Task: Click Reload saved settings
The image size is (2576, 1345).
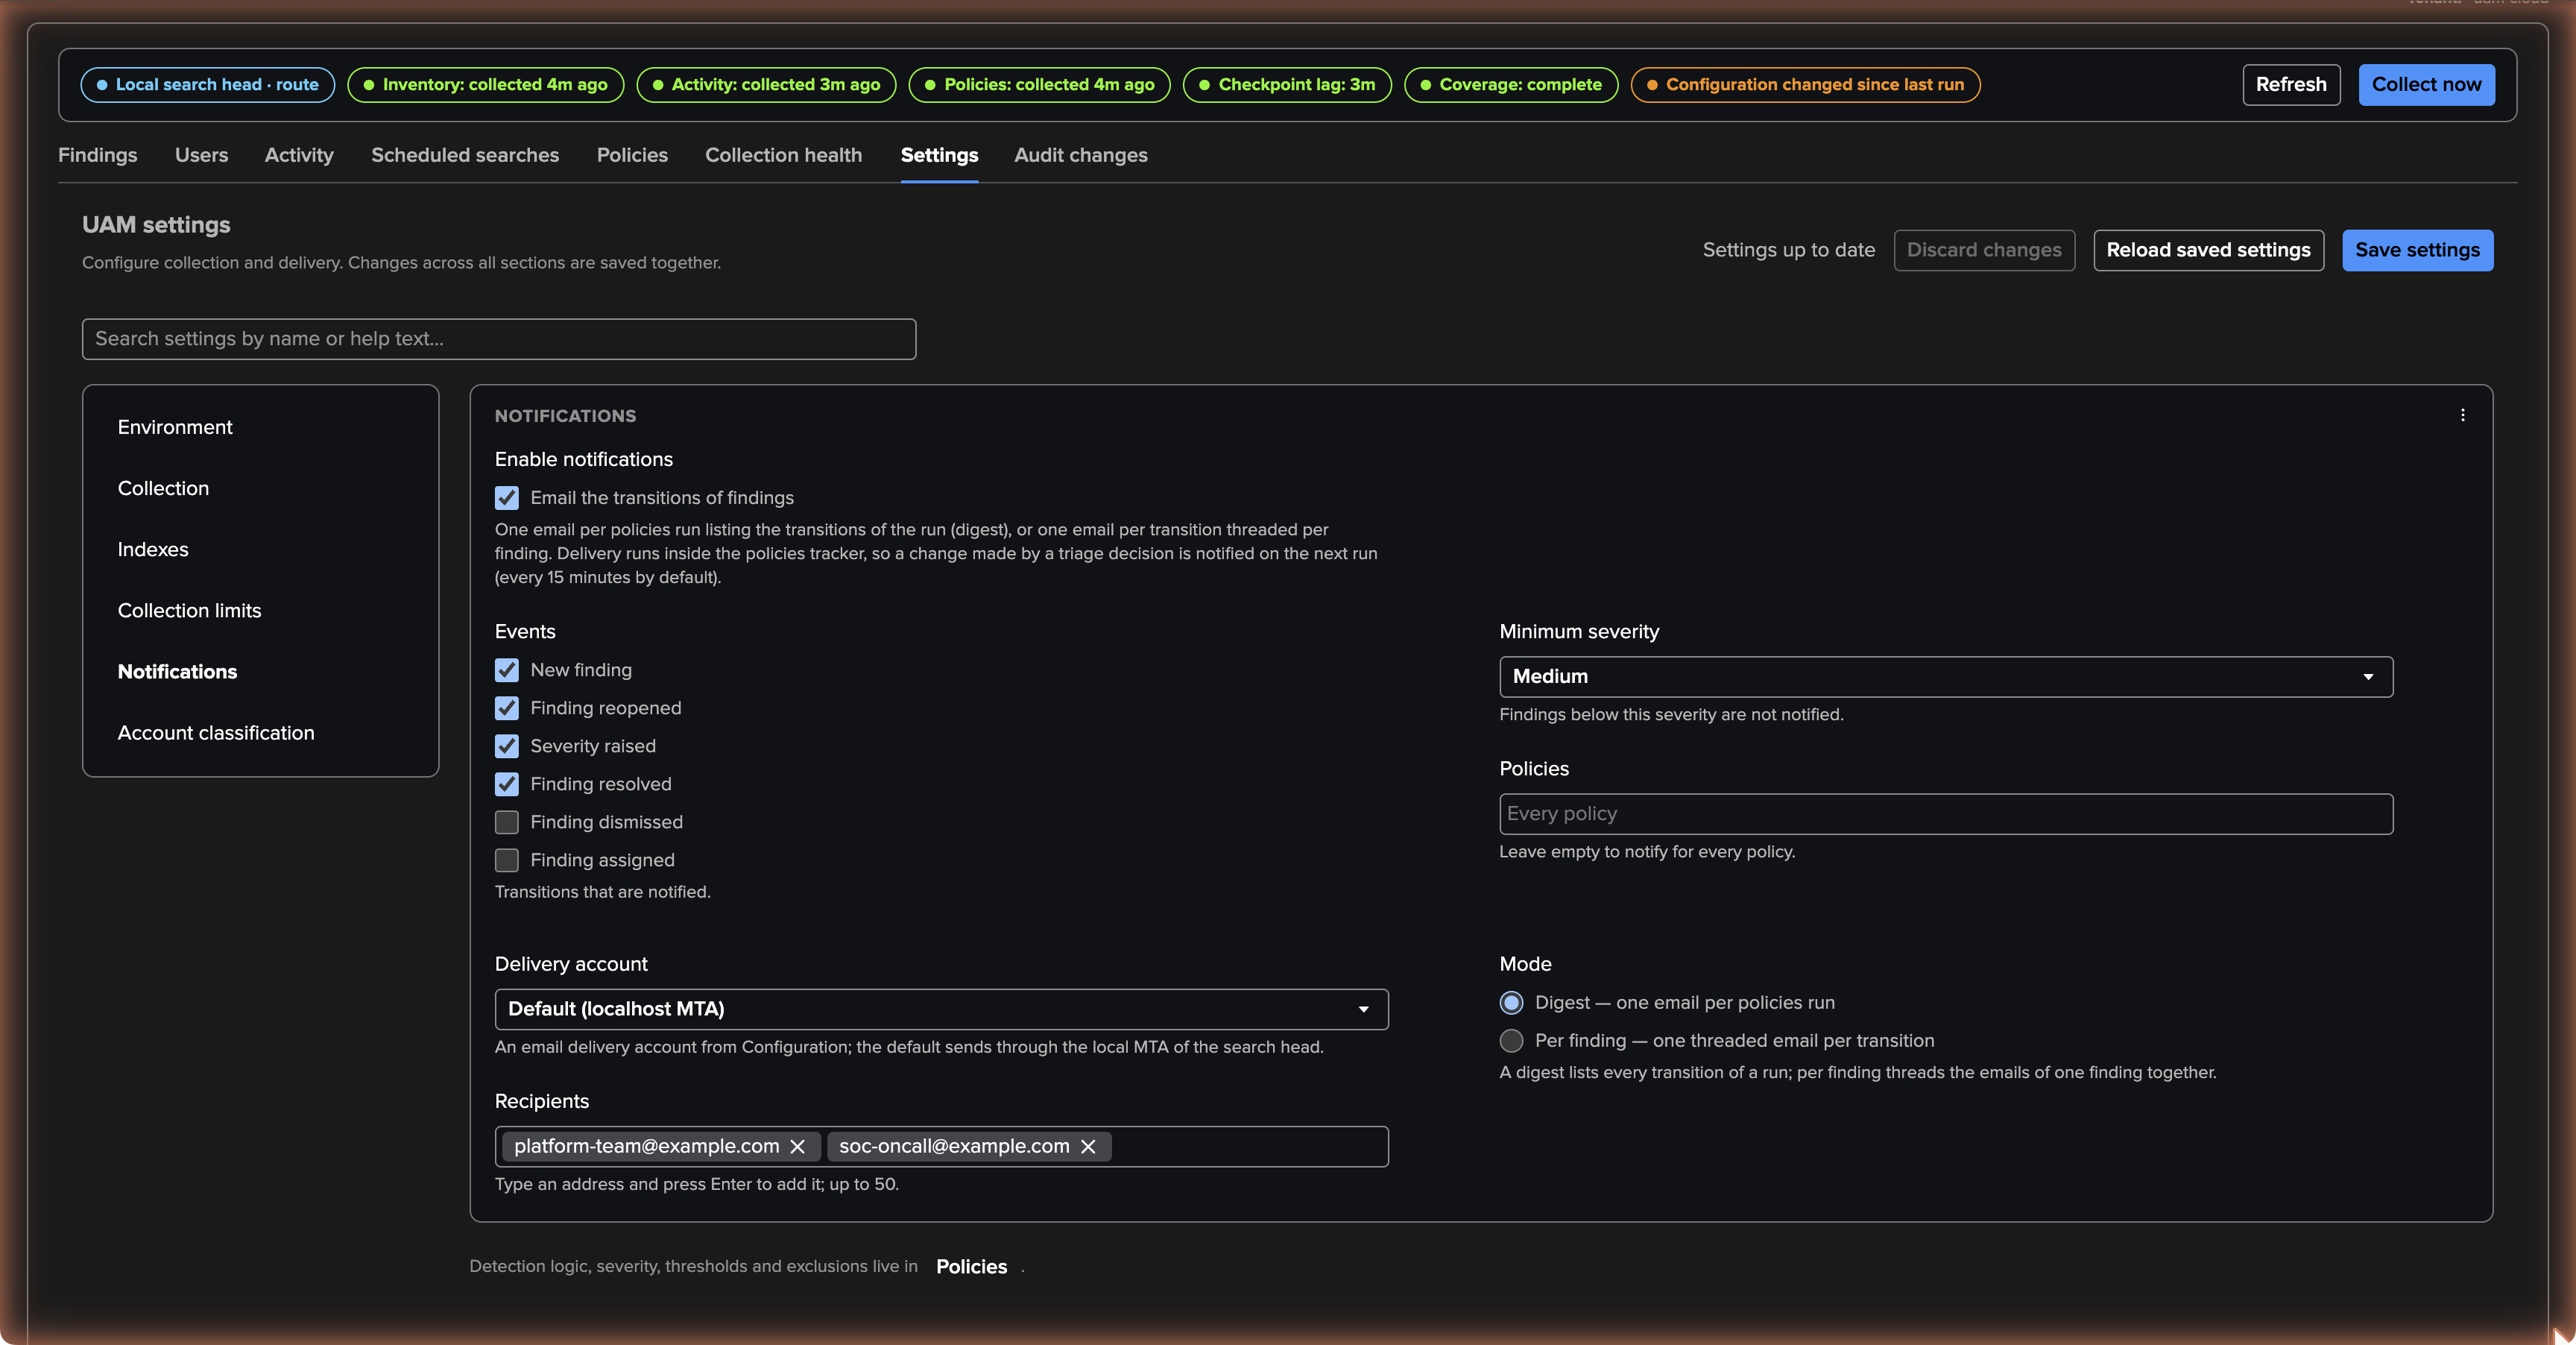Action: (x=2208, y=250)
